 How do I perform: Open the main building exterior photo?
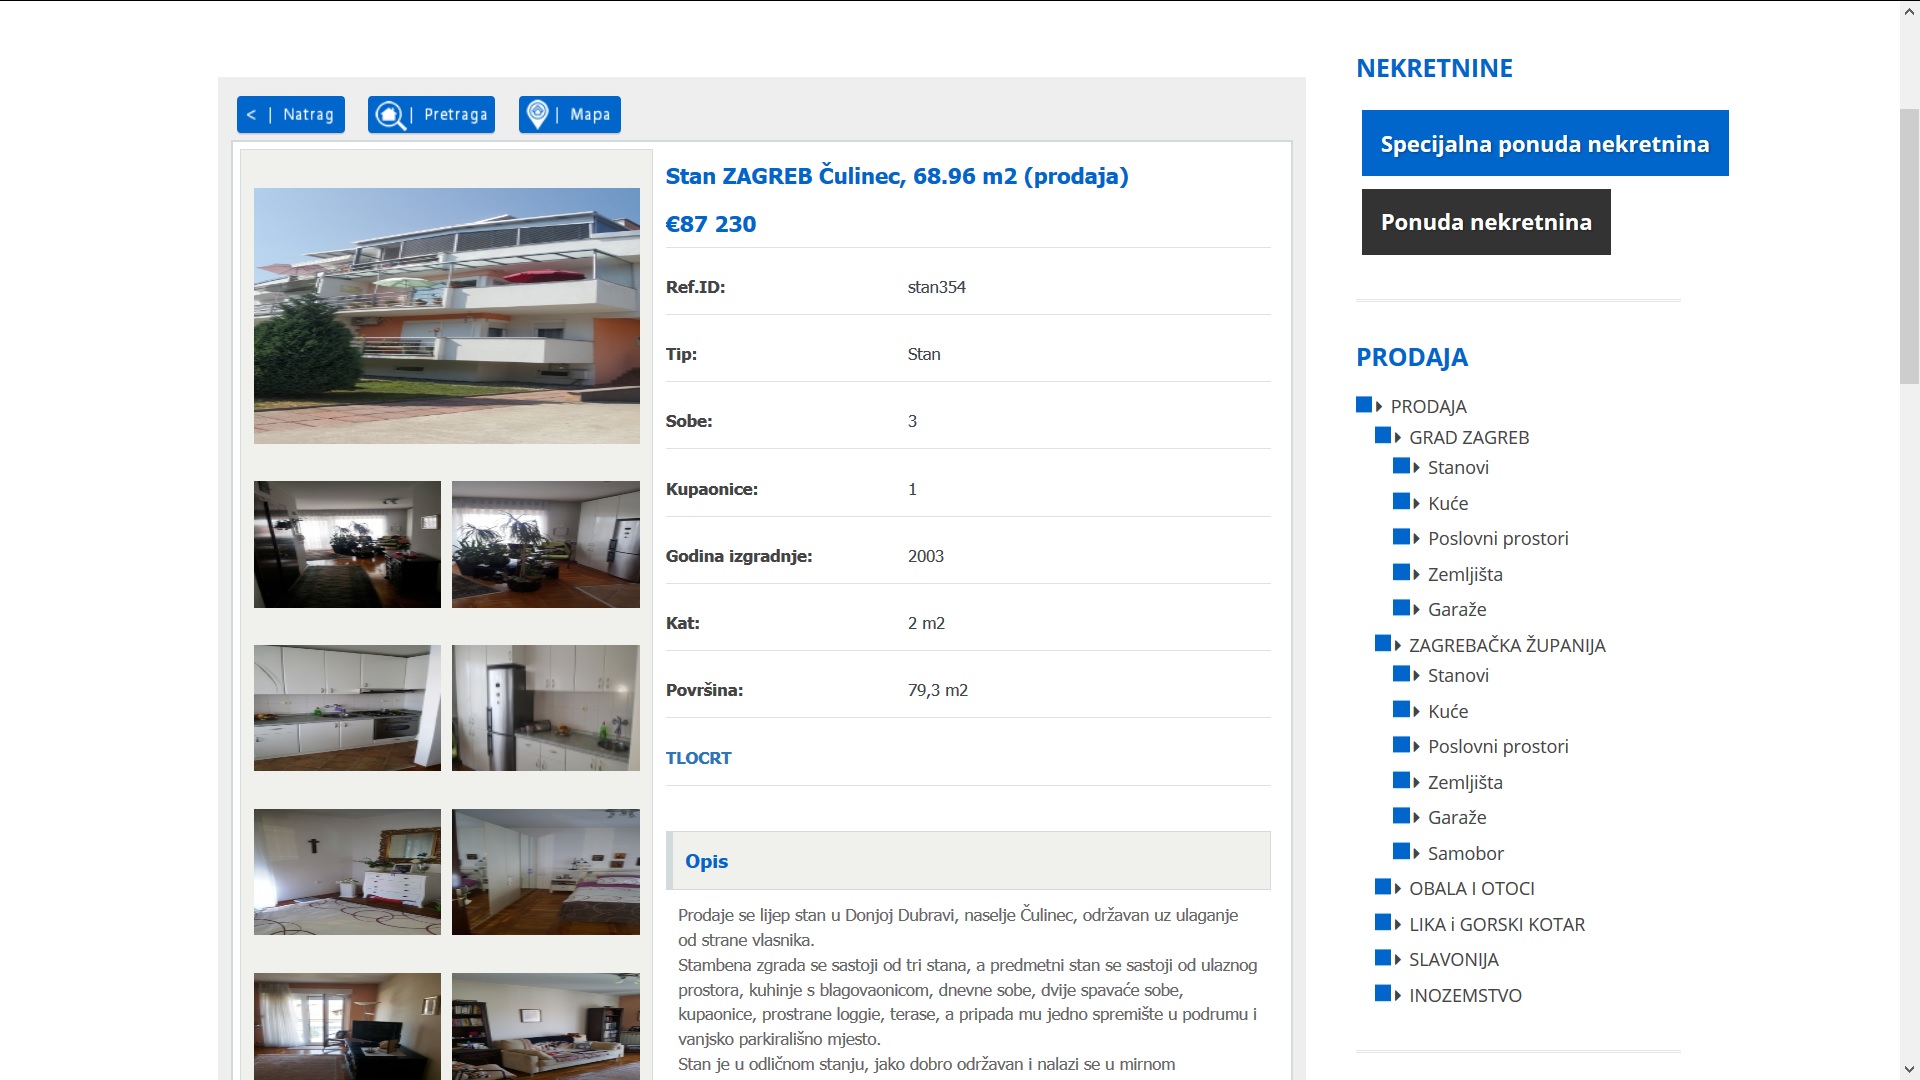coord(447,316)
